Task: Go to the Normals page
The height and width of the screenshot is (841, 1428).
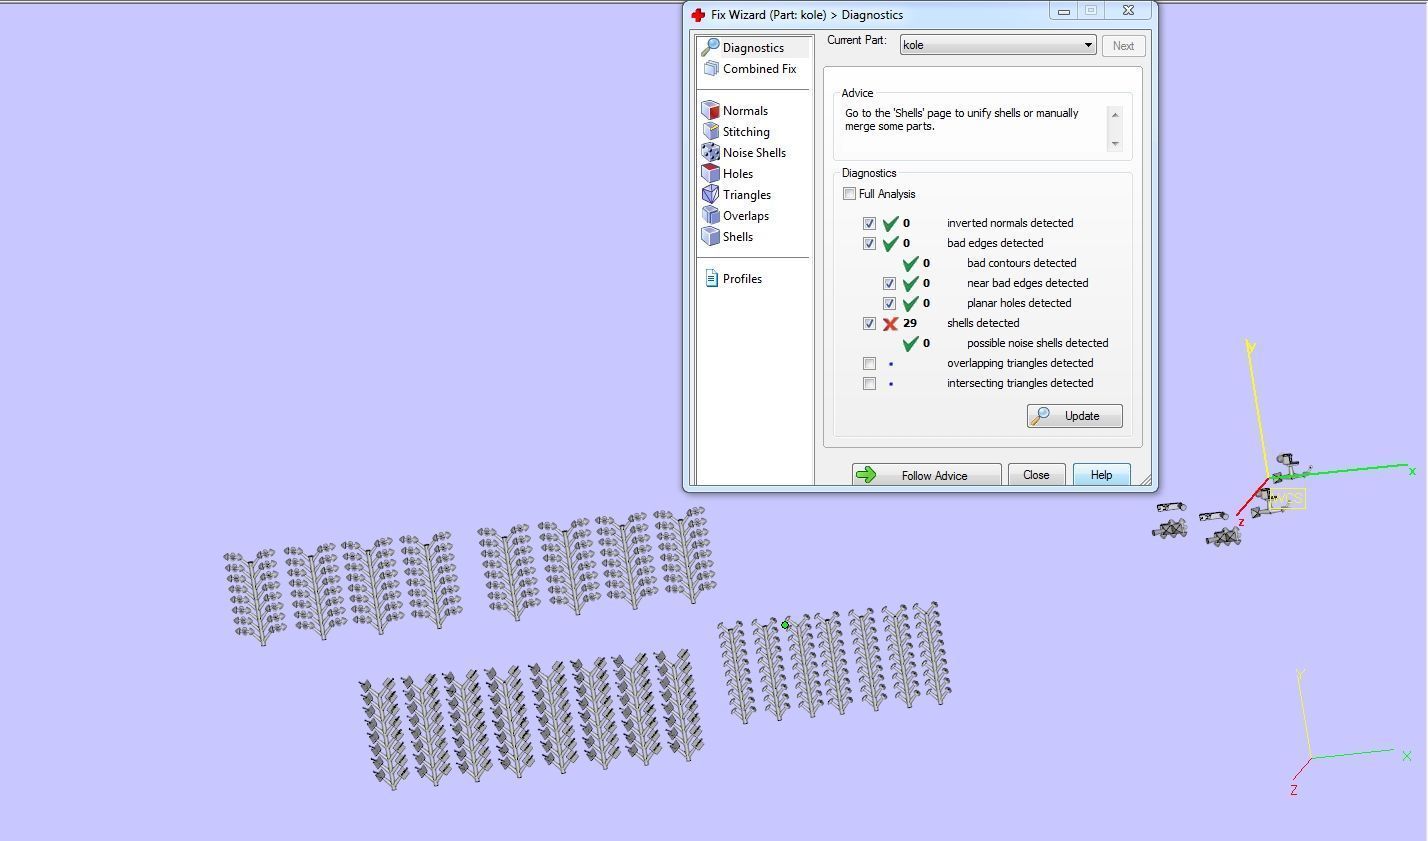Action: 745,110
